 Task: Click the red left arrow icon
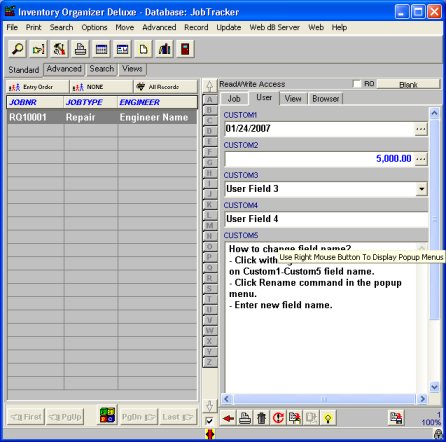pyautogui.click(x=228, y=418)
